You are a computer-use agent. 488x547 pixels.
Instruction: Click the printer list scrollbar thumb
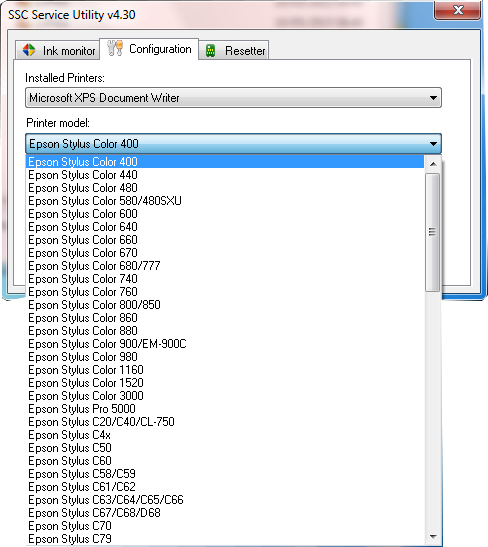pyautogui.click(x=433, y=232)
